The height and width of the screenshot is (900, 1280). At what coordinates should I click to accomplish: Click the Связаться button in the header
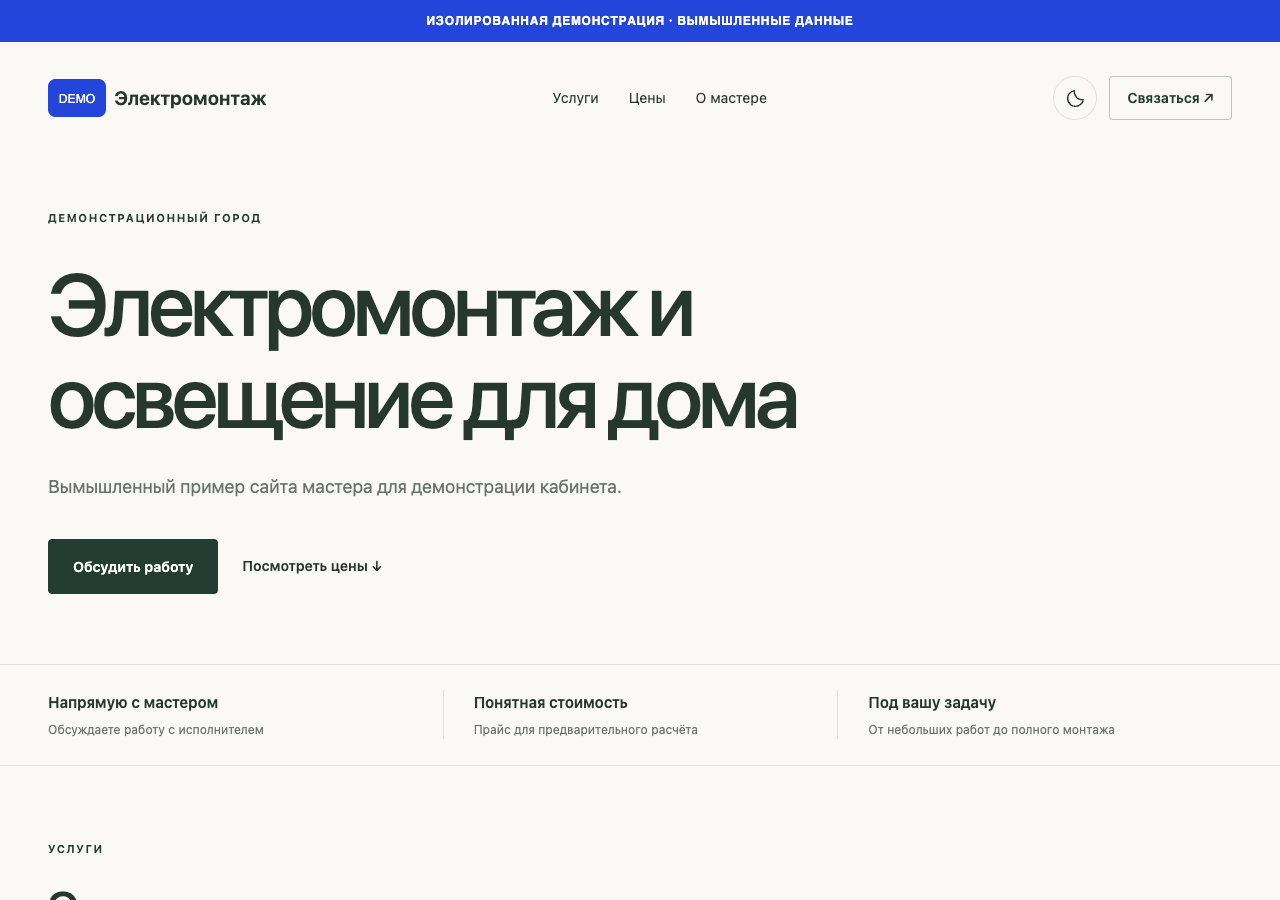coord(1170,98)
